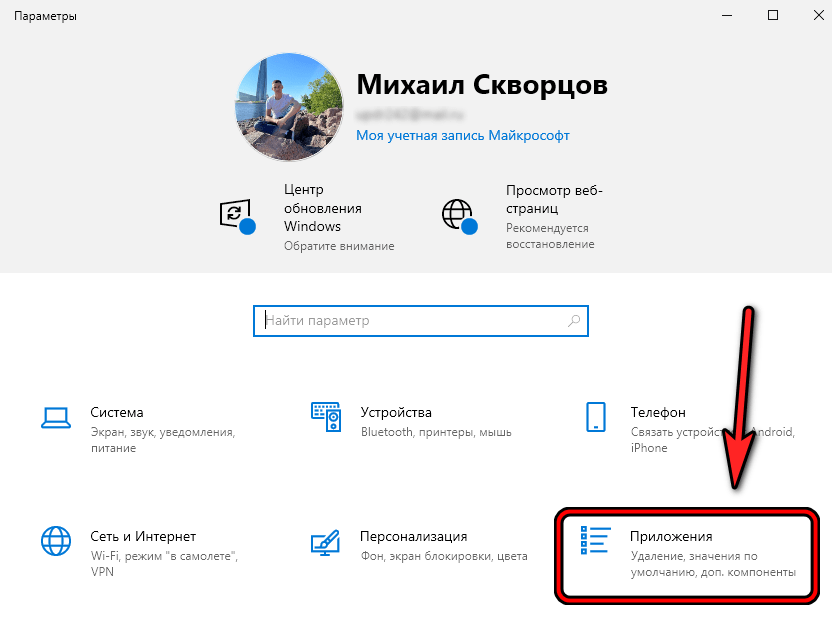Open the Телефон phone icon
832x634 pixels.
click(596, 413)
